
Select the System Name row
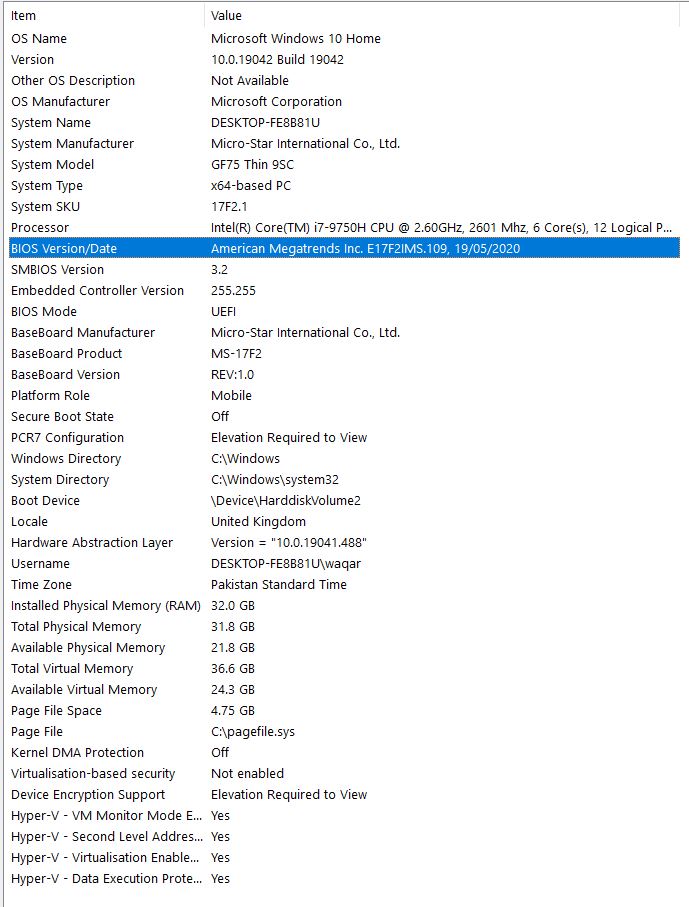344,123
